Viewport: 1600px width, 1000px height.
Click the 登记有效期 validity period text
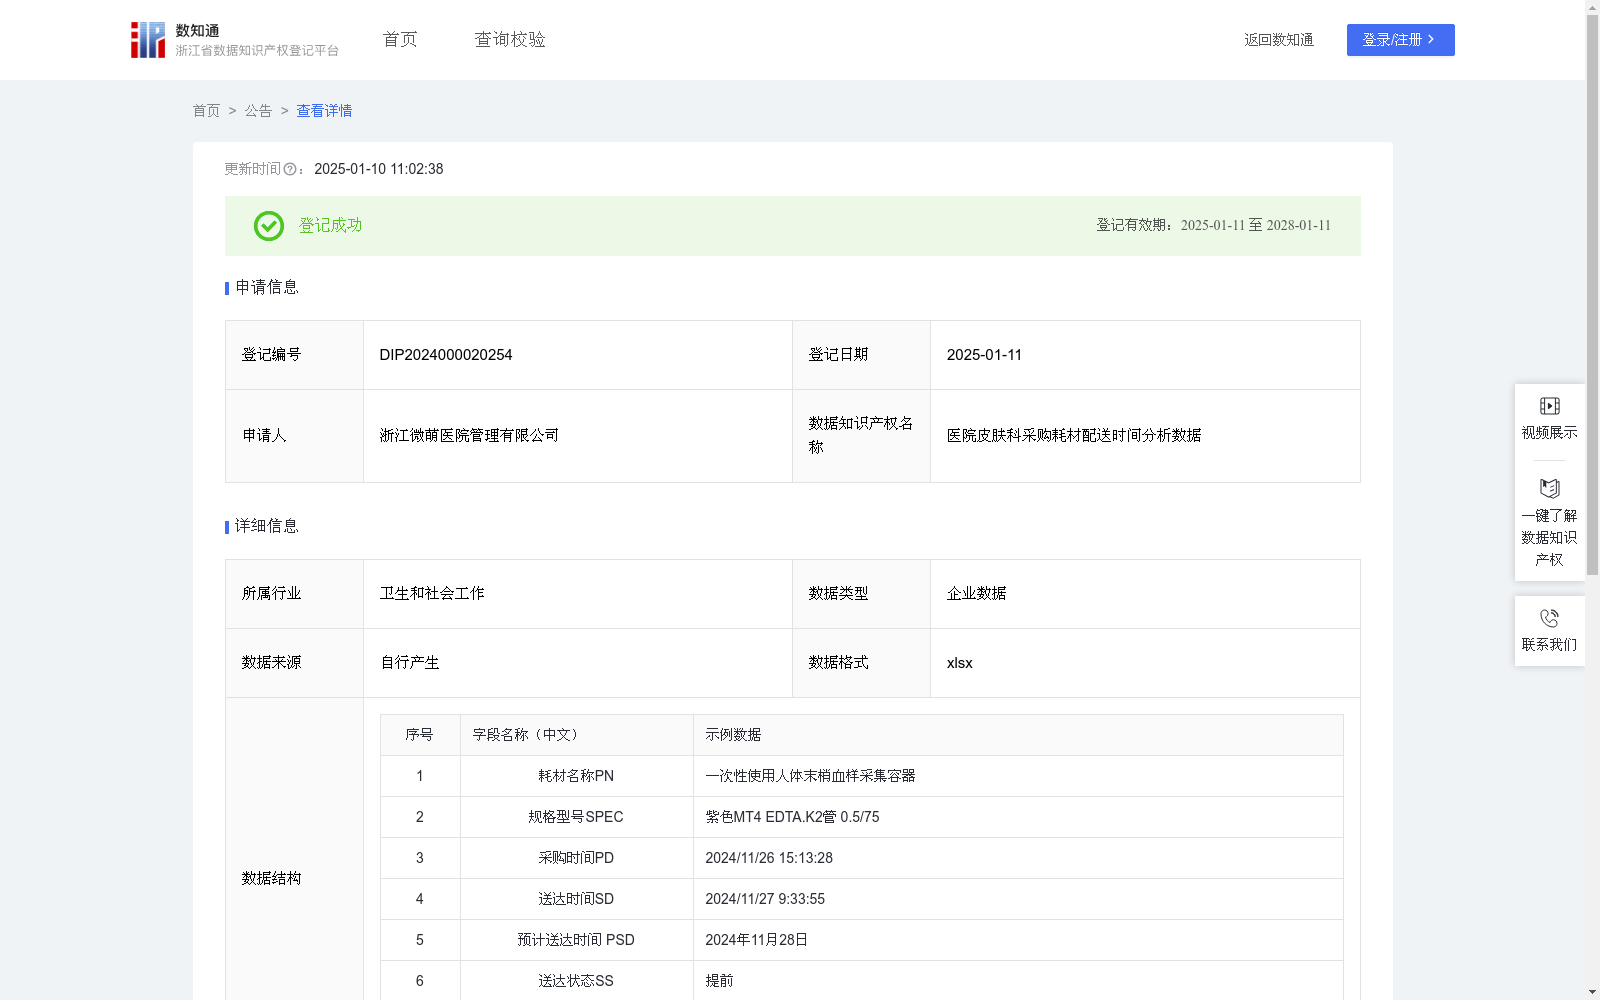[1213, 226]
